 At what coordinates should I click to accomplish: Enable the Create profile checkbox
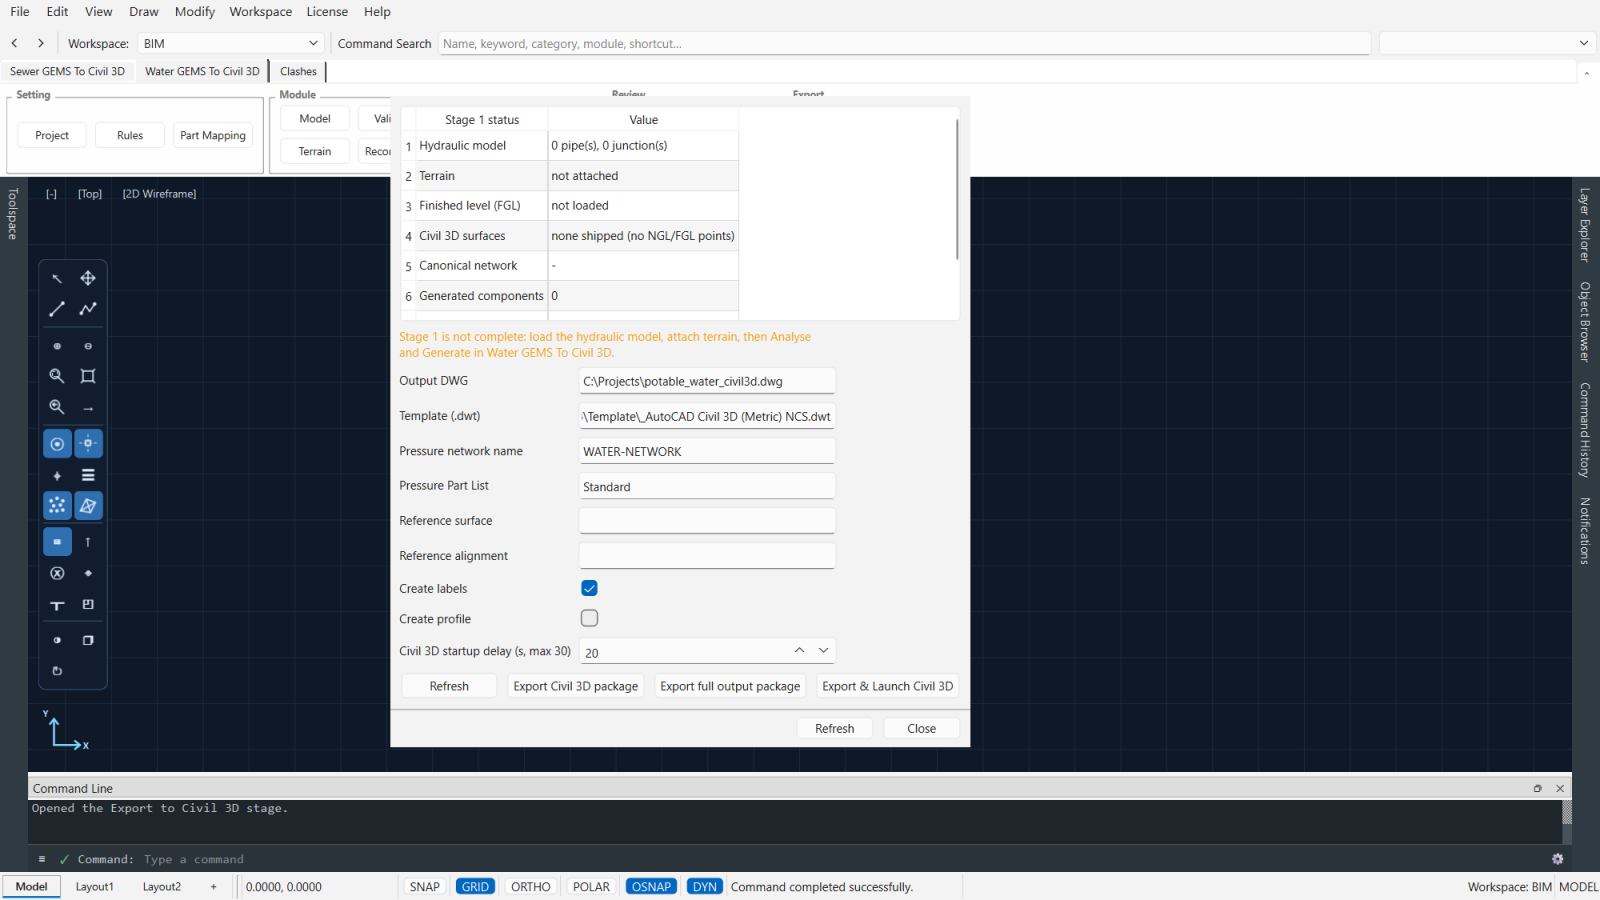pos(590,618)
